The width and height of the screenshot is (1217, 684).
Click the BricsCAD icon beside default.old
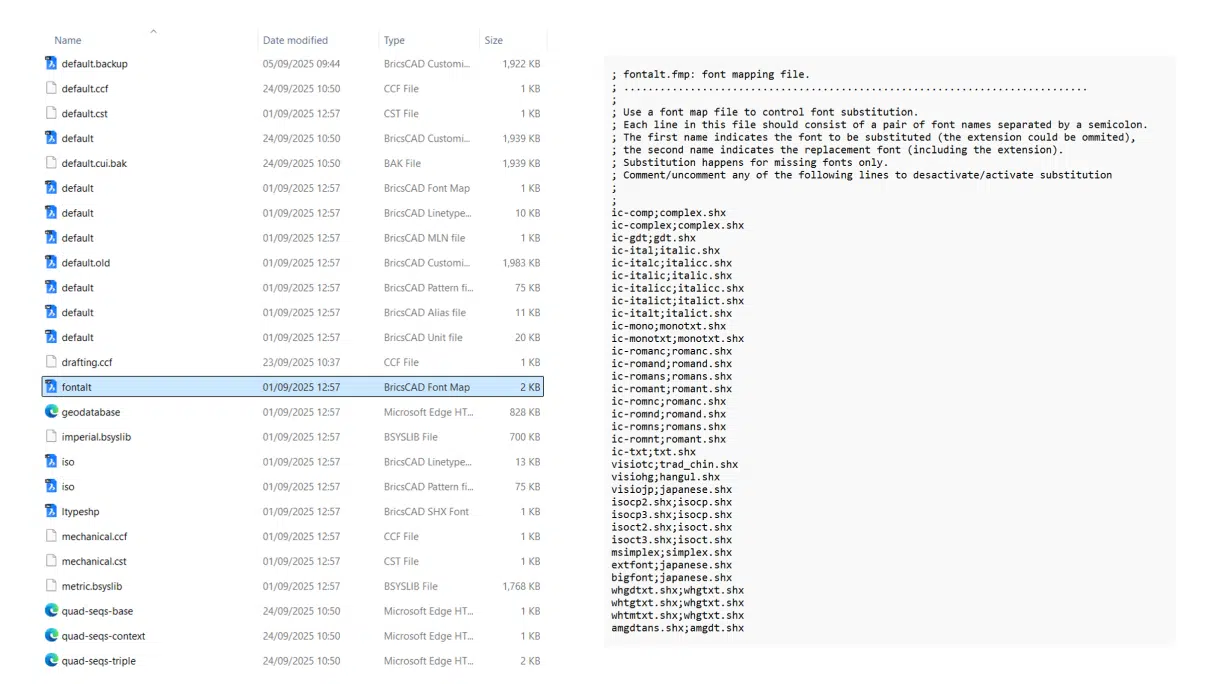pyautogui.click(x=51, y=262)
